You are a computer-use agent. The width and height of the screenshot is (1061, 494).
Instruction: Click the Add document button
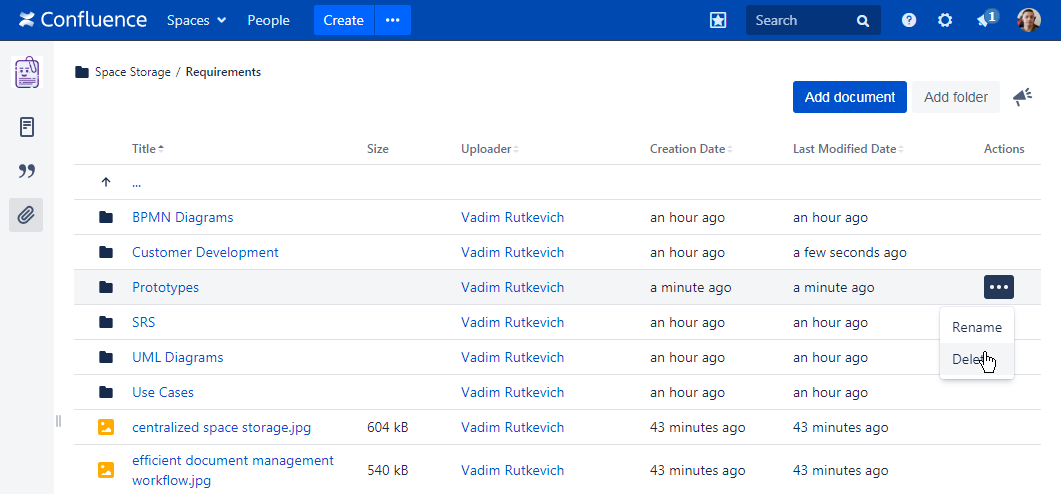point(849,97)
